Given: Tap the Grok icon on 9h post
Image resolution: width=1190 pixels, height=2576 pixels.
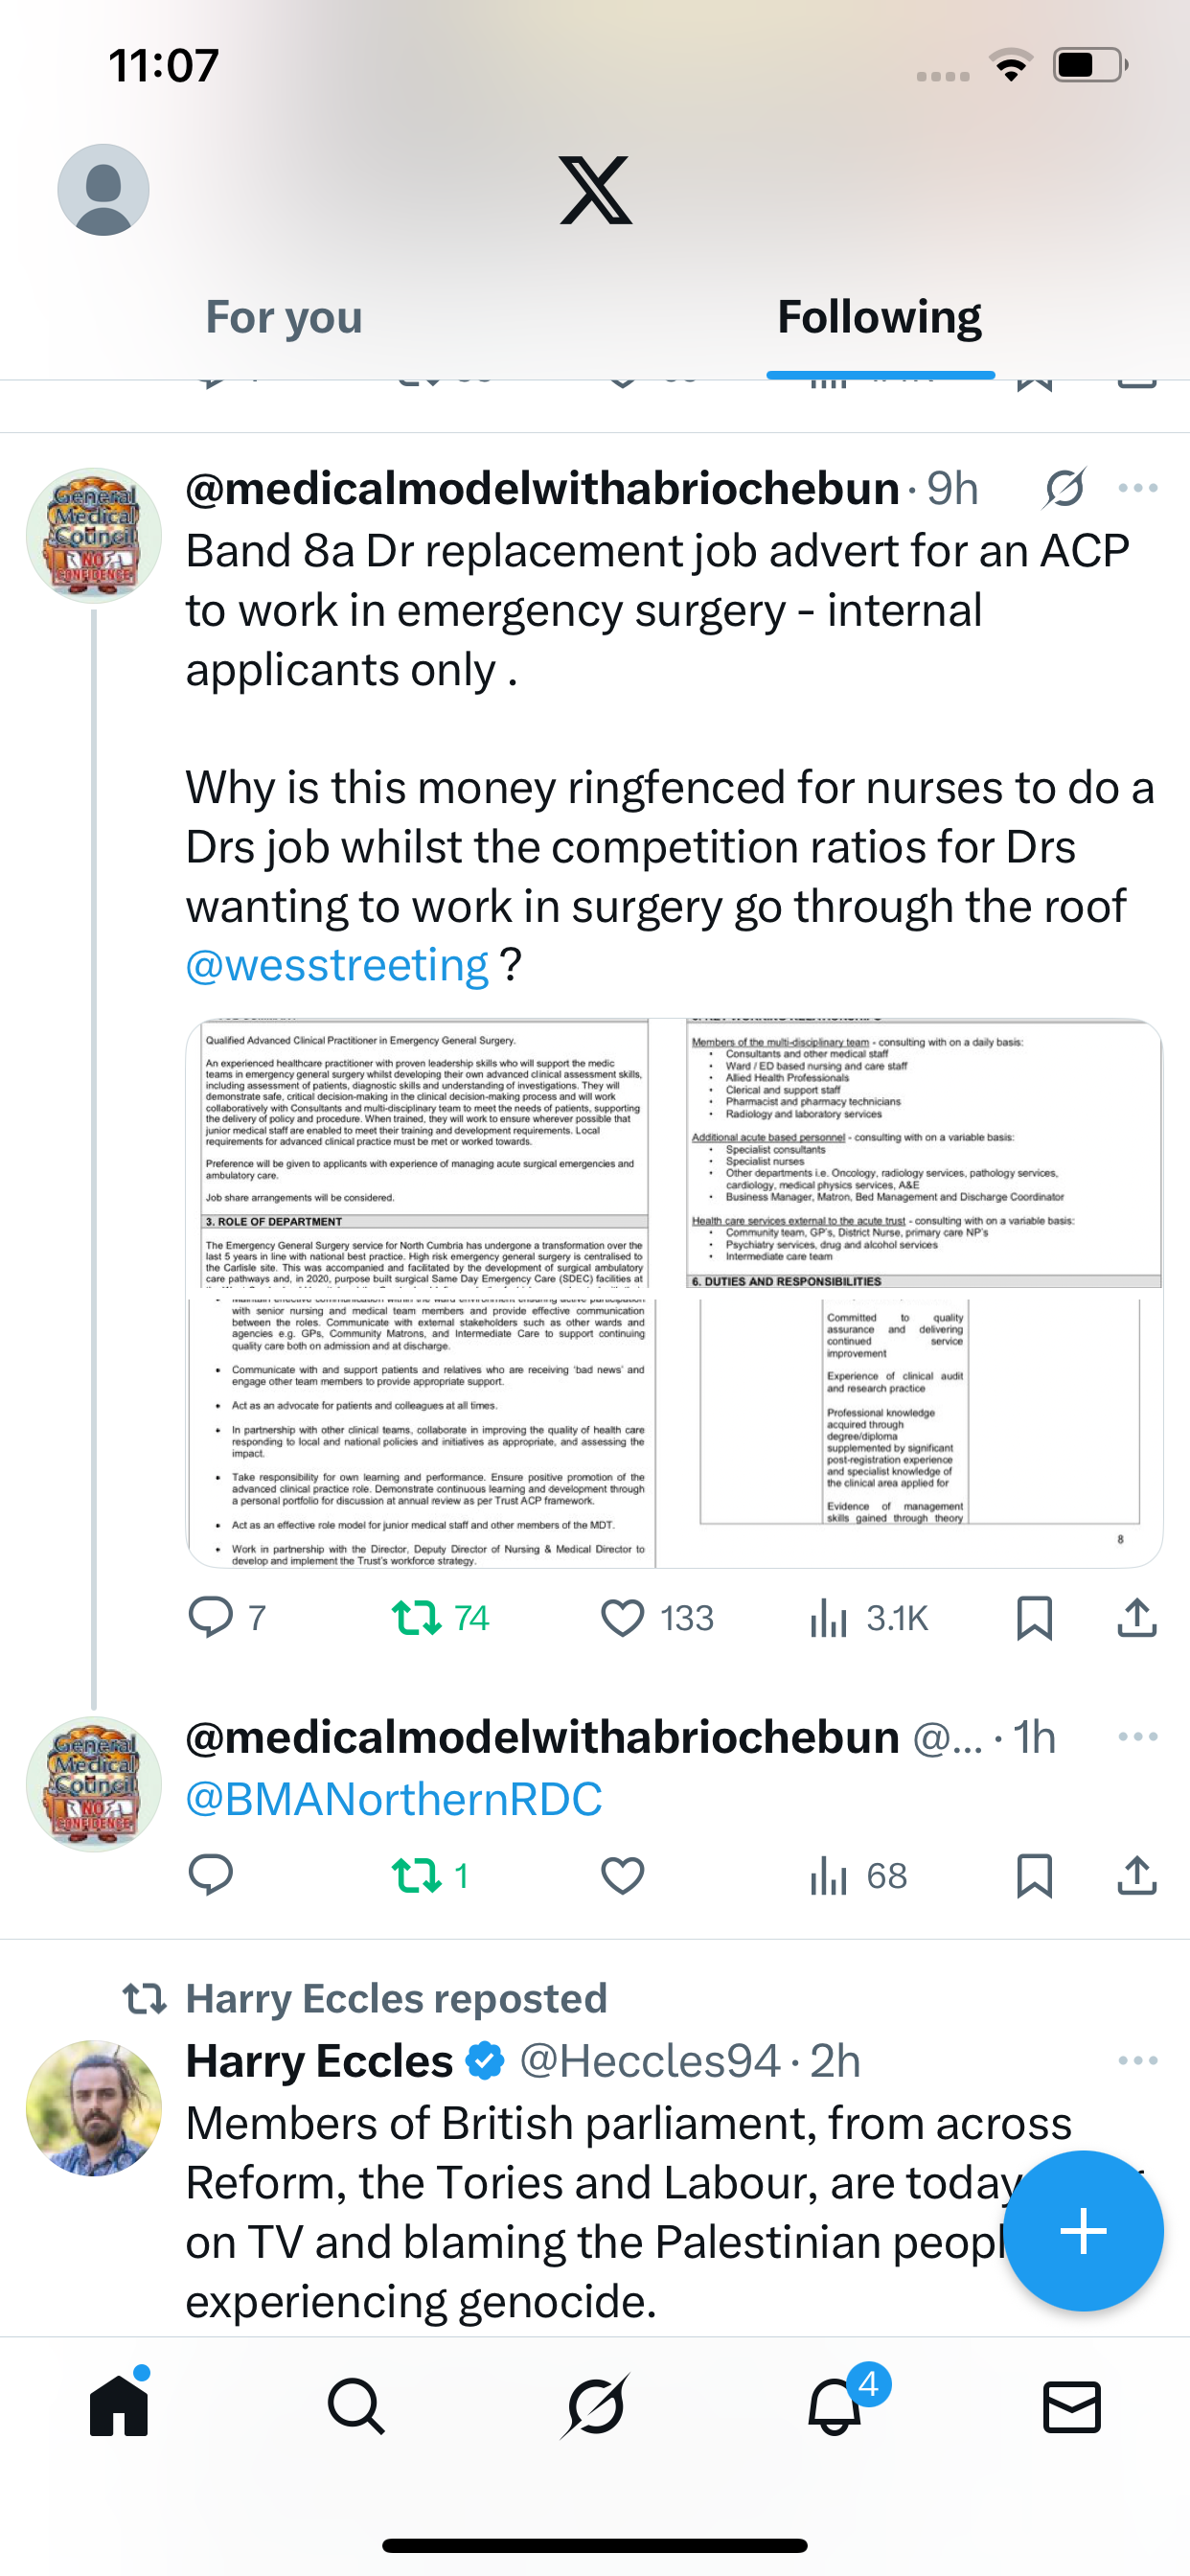Looking at the screenshot, I should 1064,489.
